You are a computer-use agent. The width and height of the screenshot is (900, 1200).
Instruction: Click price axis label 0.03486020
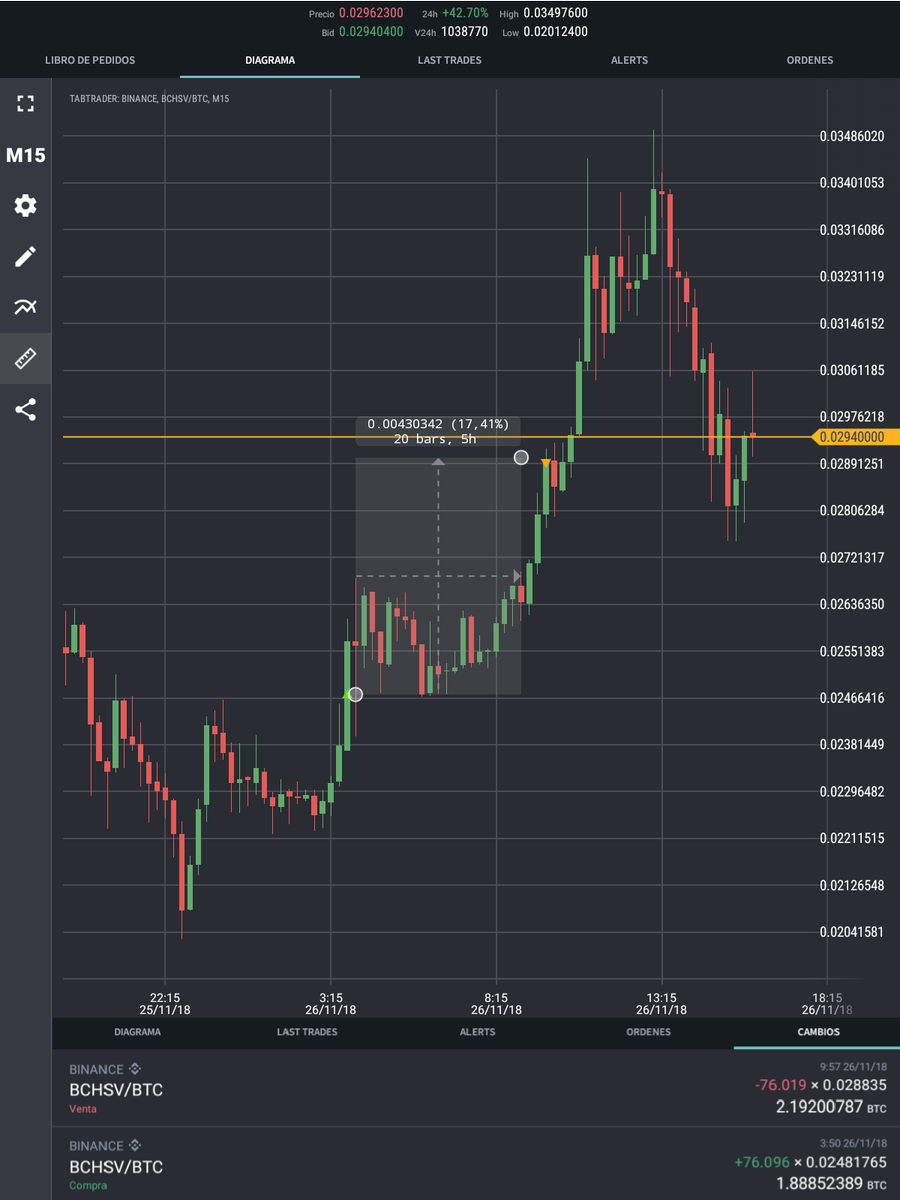tap(852, 136)
